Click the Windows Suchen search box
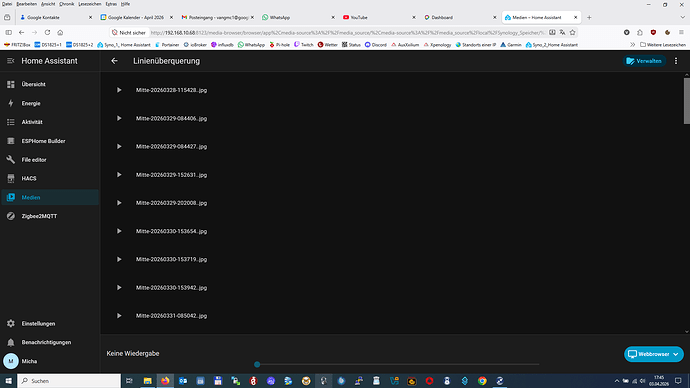 69,381
